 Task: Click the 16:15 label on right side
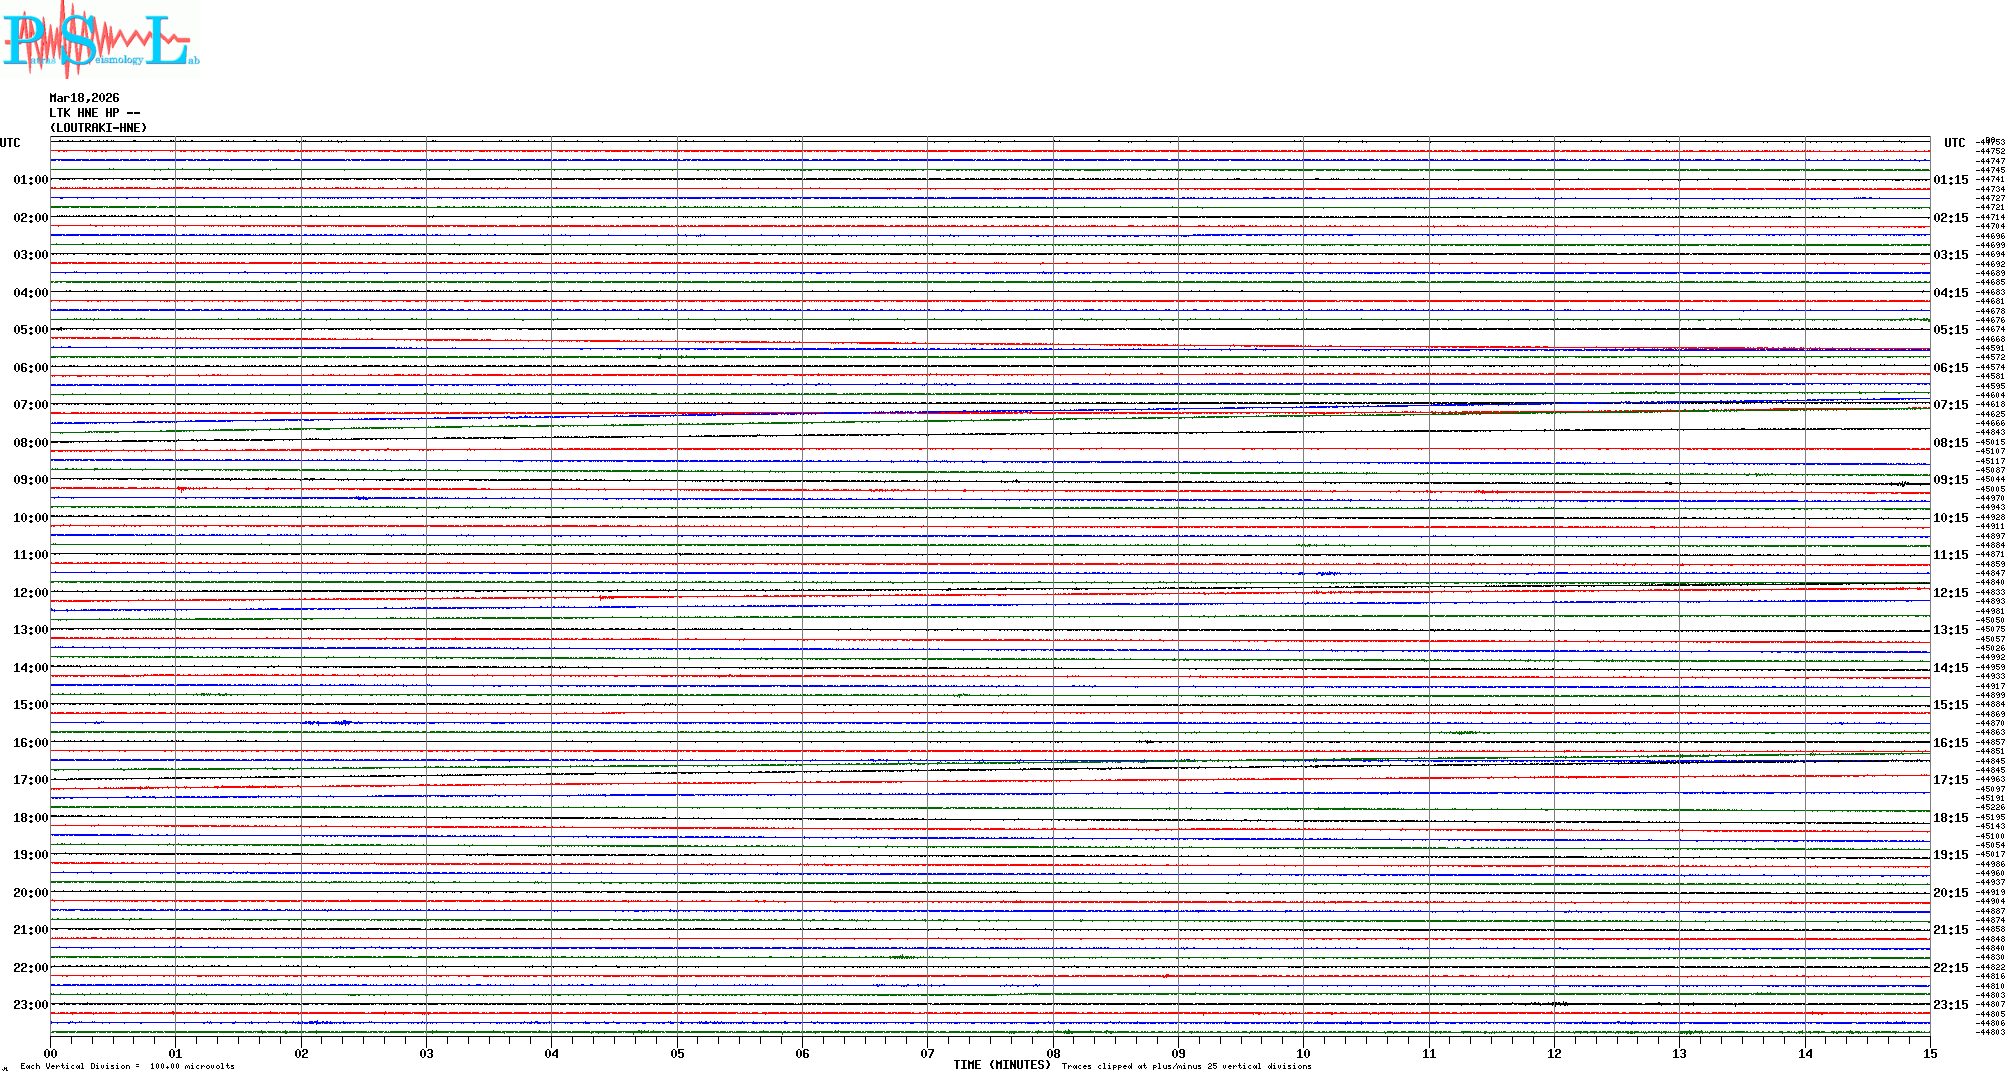point(1950,743)
